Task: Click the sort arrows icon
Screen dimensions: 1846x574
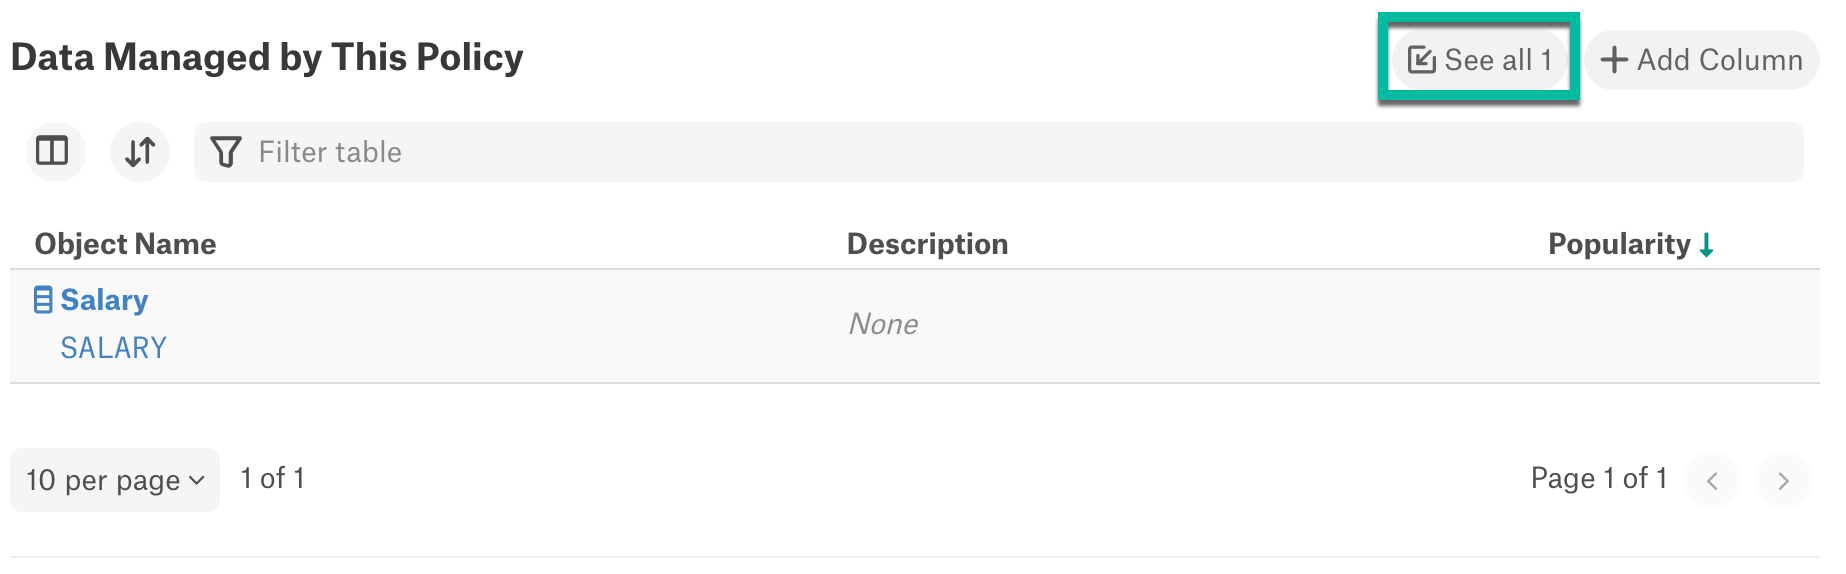Action: pyautogui.click(x=140, y=151)
